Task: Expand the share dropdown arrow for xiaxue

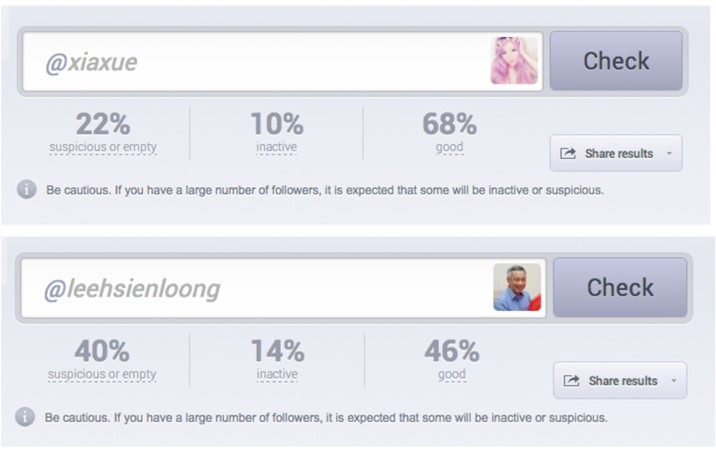Action: coord(669,153)
